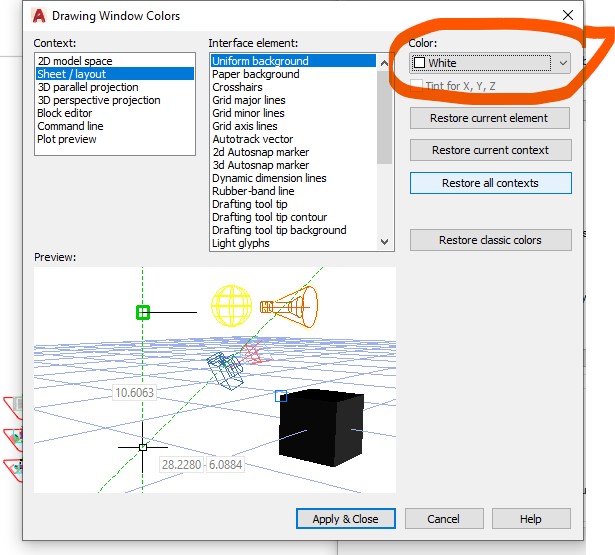Select Plot preview context

click(67, 139)
